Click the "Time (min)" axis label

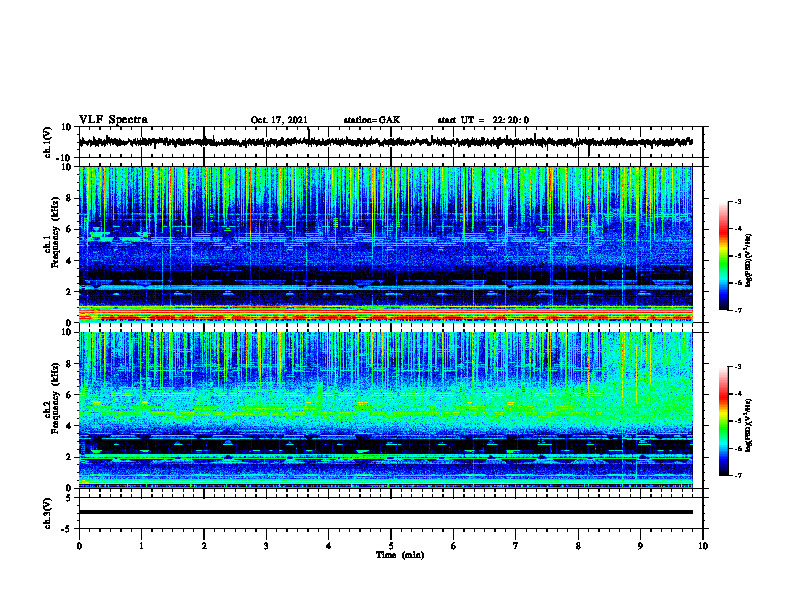click(x=400, y=555)
